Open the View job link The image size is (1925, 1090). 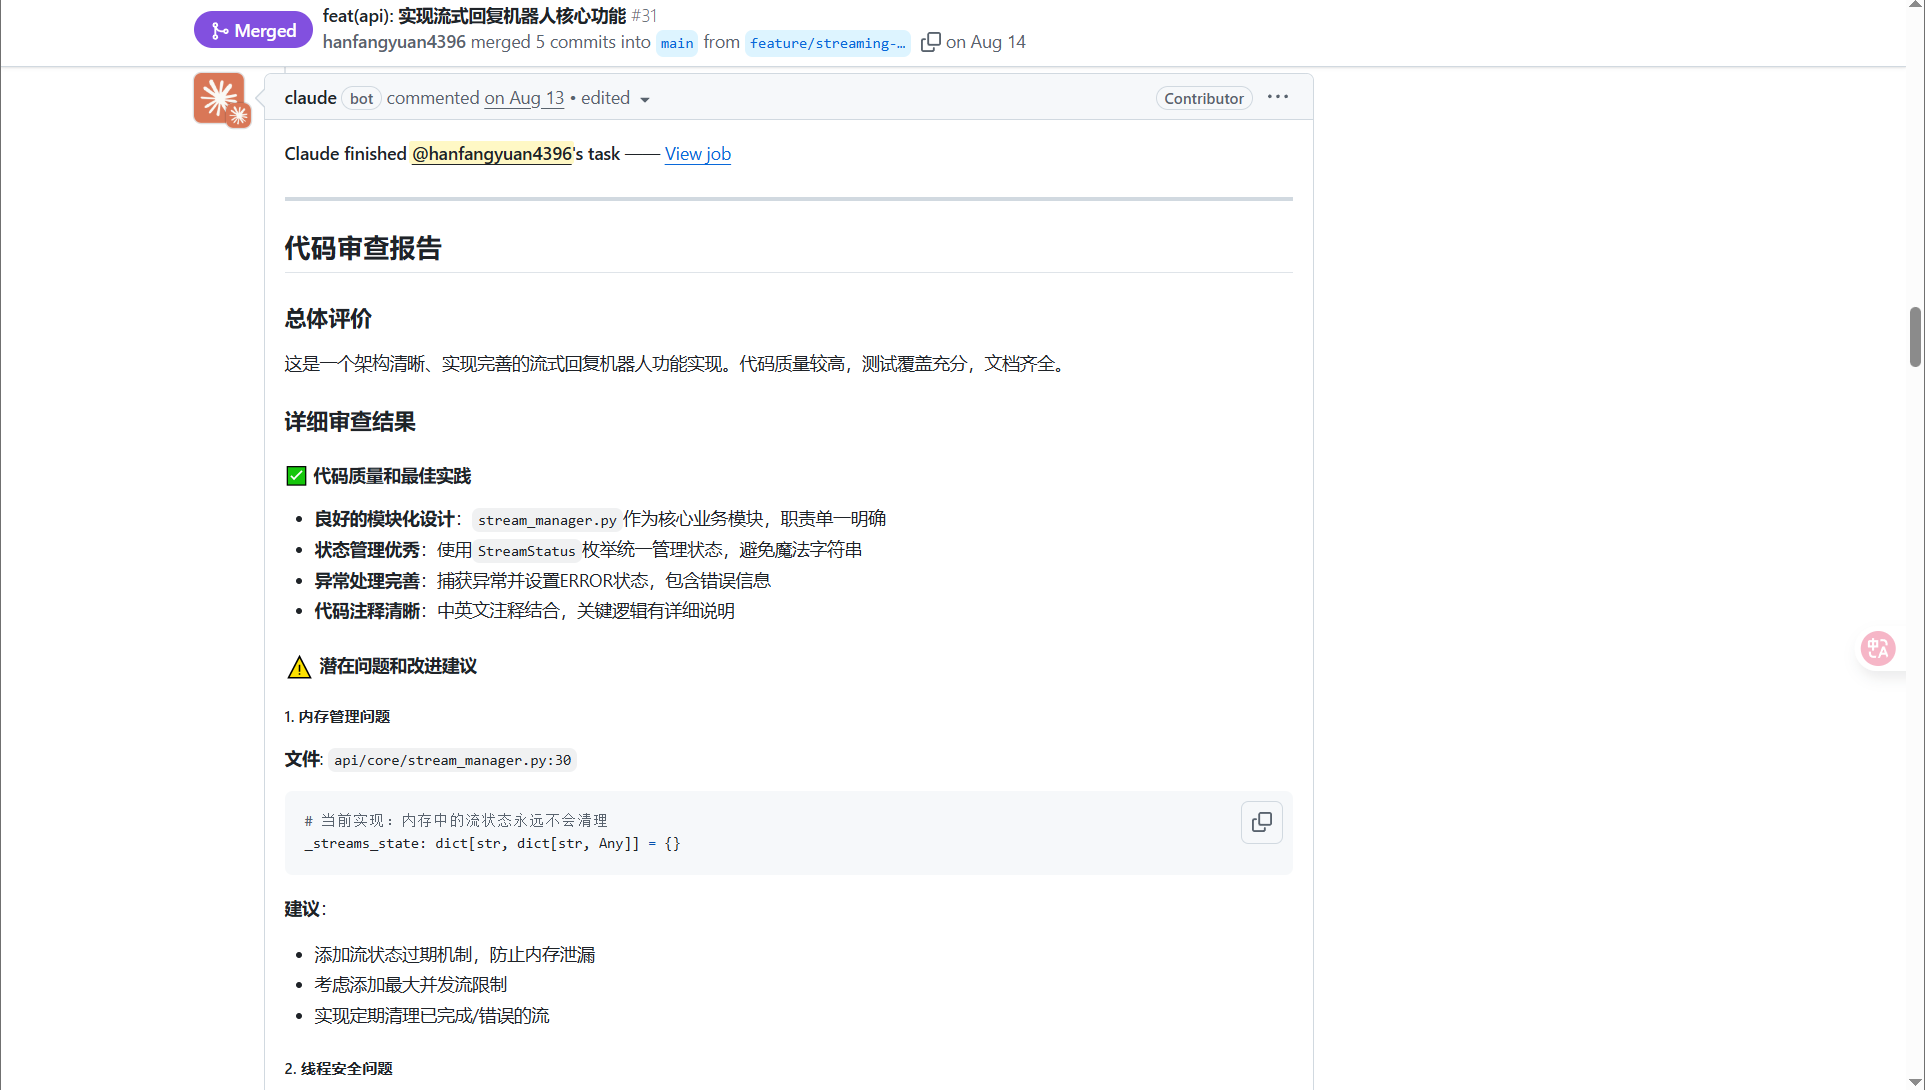coord(697,154)
